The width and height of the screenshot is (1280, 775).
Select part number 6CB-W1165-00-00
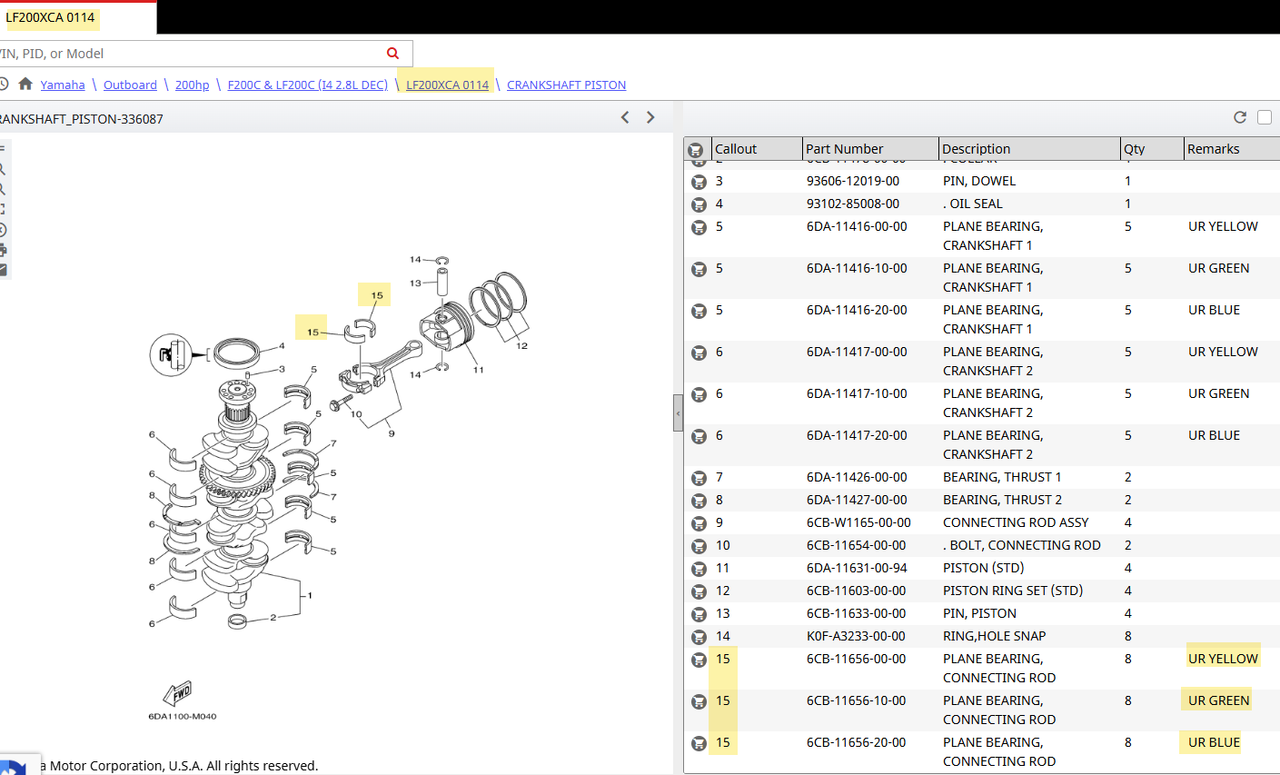tap(859, 522)
